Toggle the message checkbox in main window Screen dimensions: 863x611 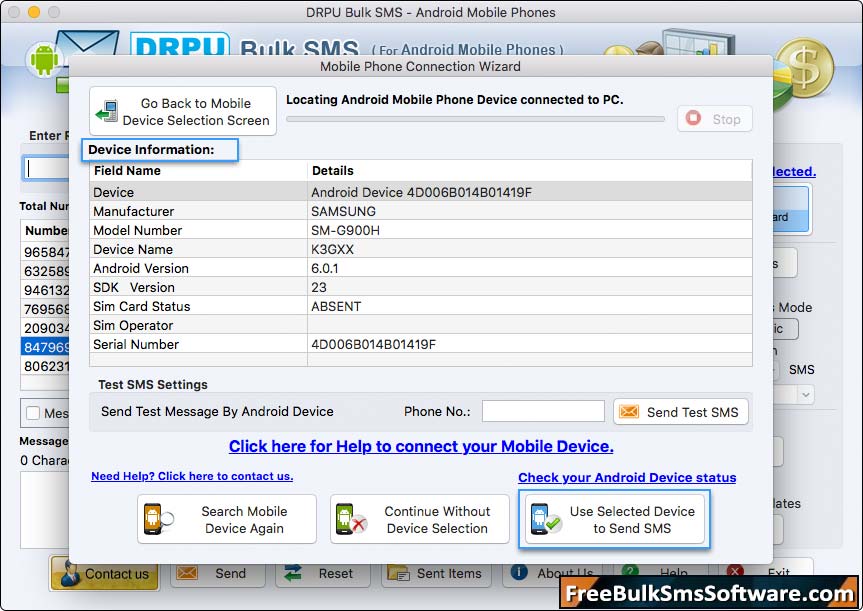pos(33,413)
